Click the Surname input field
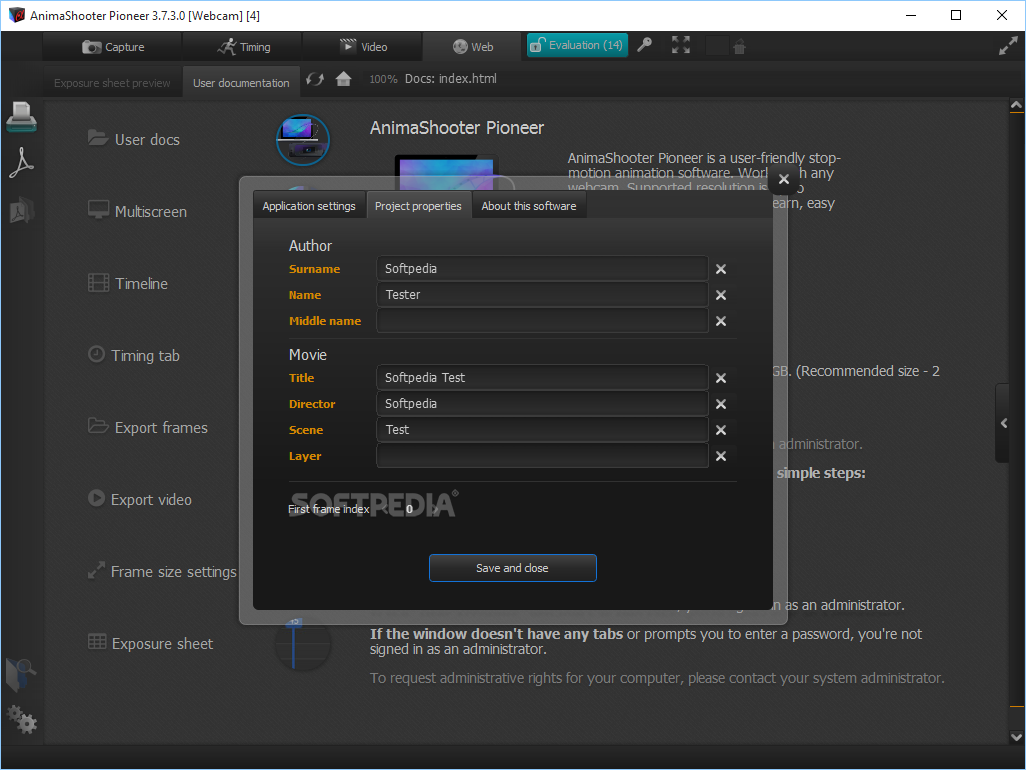Screen dimensions: 1026x770 [542, 269]
